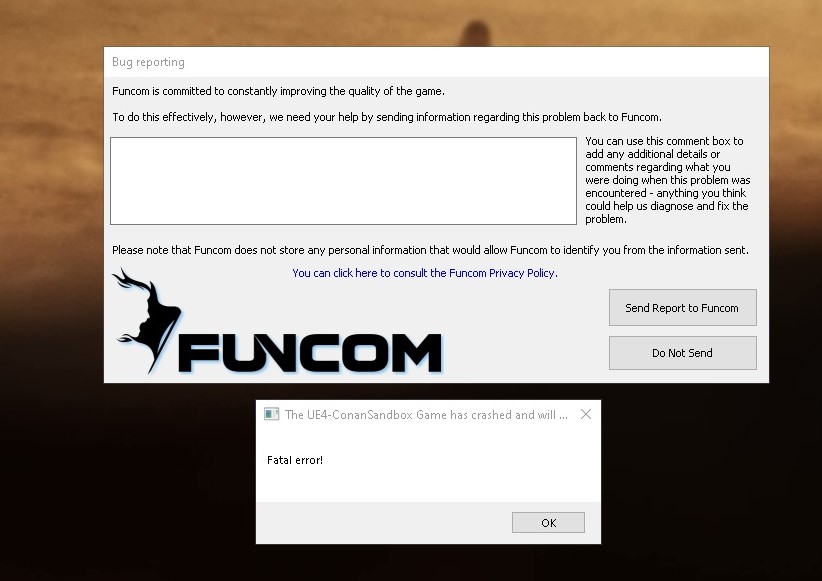This screenshot has height=581, width=822.
Task: Click the Funcom flaming head silhouette emblem
Action: coord(147,320)
